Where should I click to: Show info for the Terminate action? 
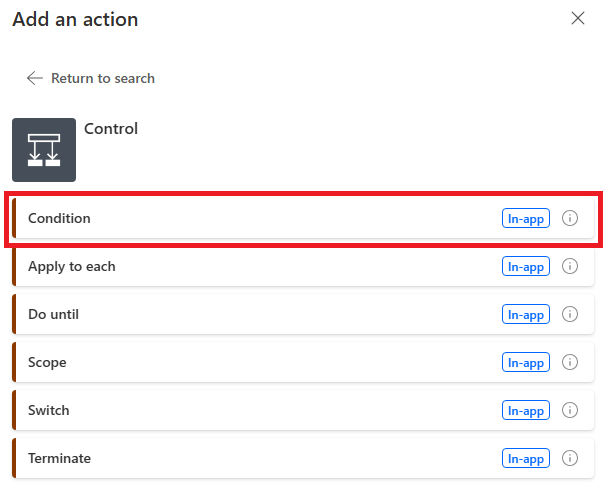(x=570, y=458)
